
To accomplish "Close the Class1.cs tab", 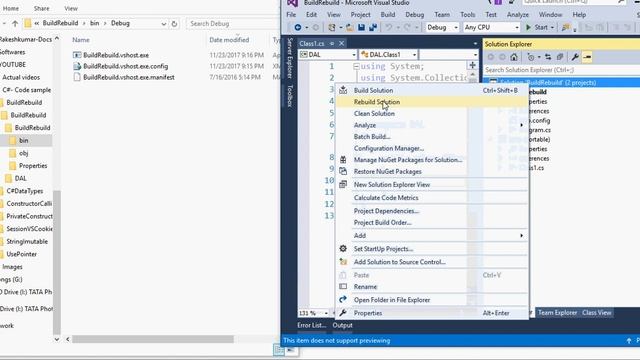I will [x=342, y=43].
